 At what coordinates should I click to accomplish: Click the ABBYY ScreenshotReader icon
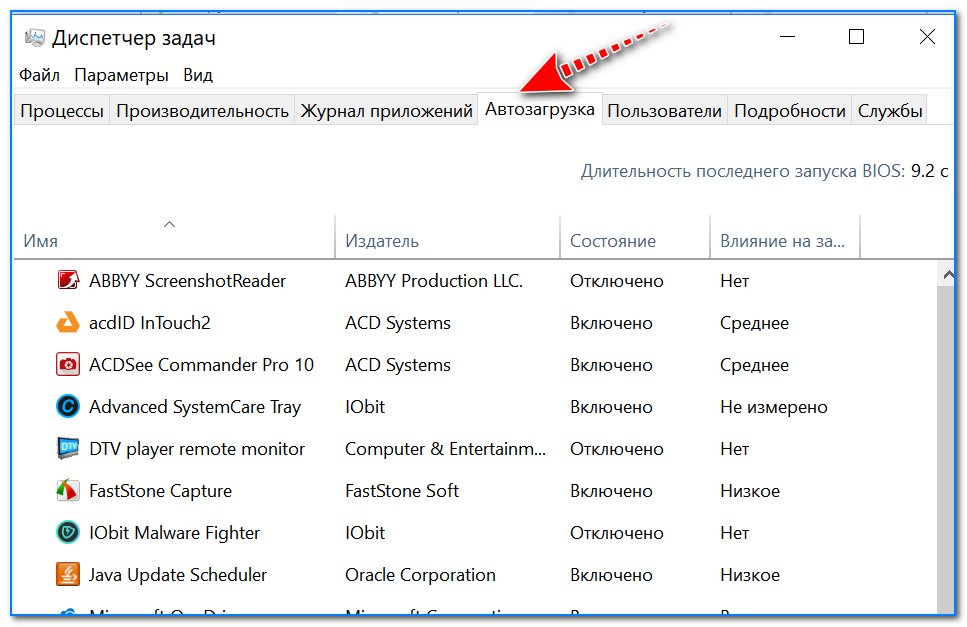(68, 281)
